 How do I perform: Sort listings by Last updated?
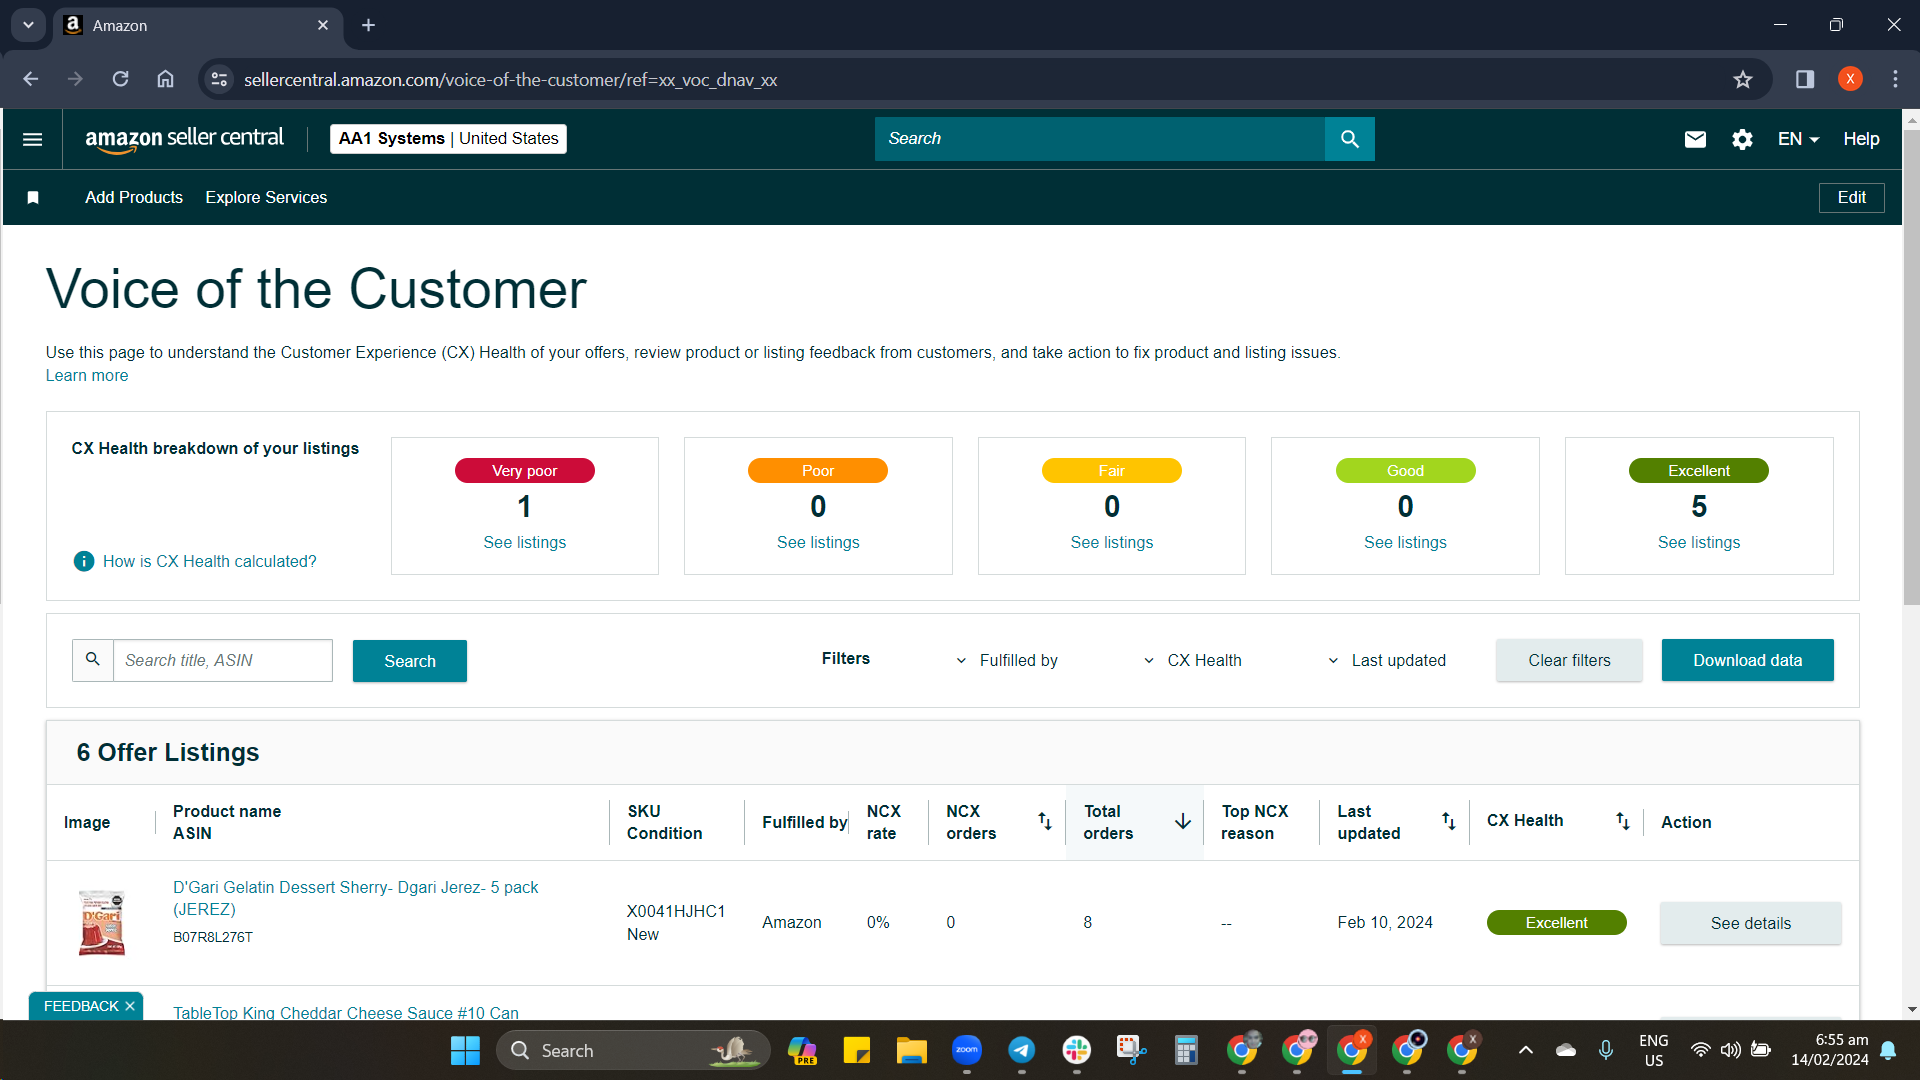tap(1448, 821)
